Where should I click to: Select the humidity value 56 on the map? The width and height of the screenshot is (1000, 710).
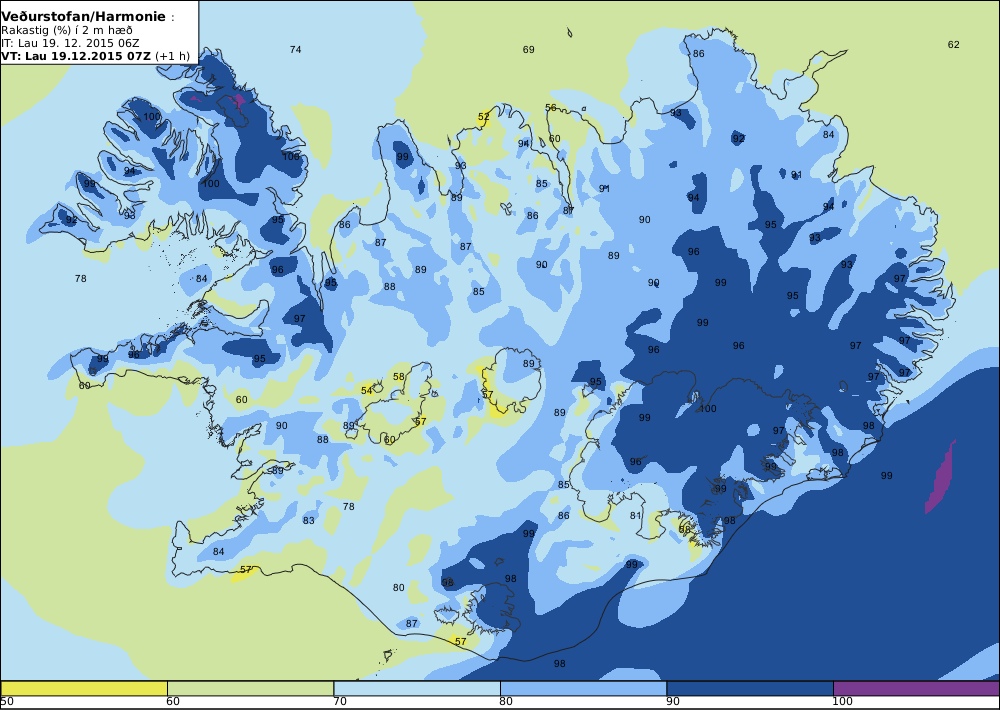point(551,108)
